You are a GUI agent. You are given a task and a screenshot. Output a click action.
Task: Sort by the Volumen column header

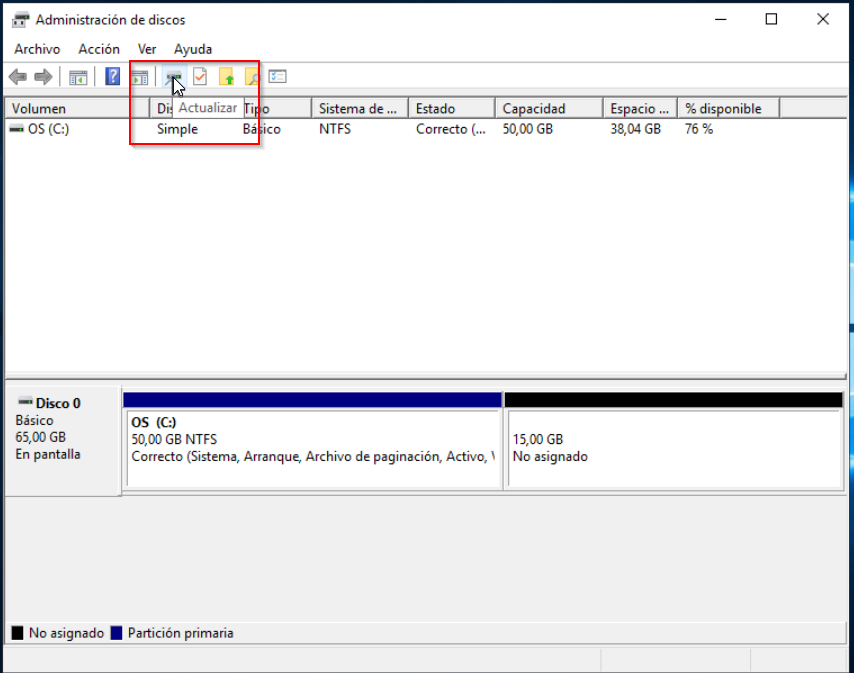[75, 108]
